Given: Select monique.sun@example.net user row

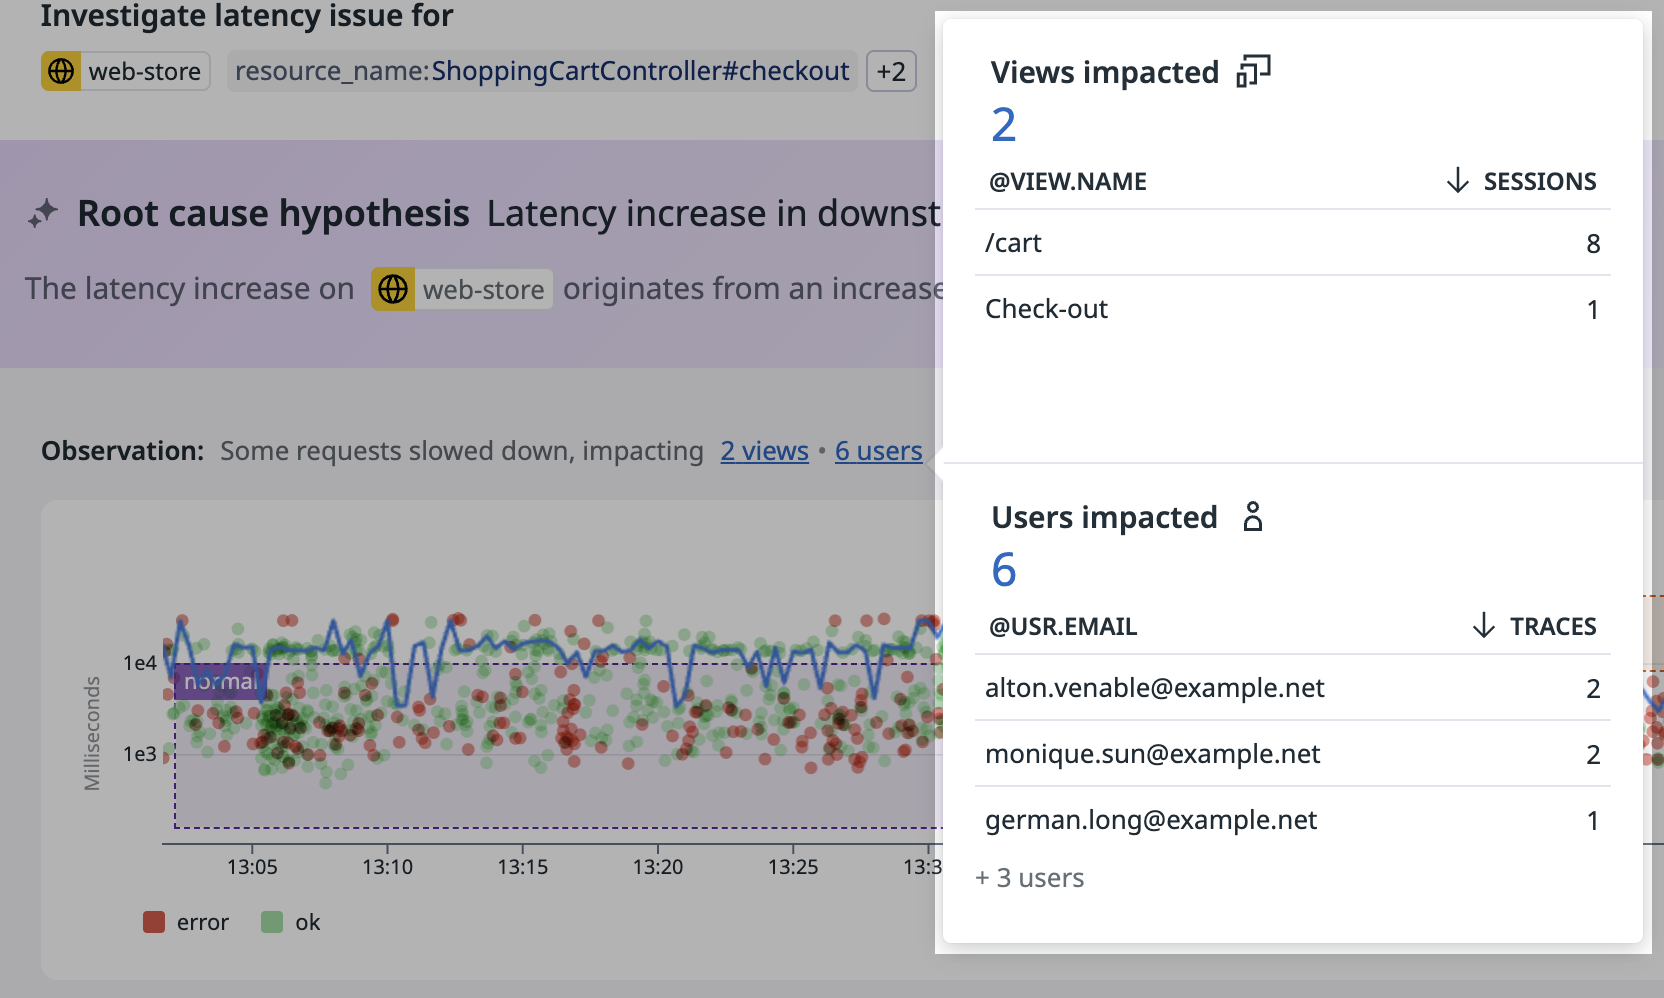Looking at the screenshot, I should tap(1292, 754).
